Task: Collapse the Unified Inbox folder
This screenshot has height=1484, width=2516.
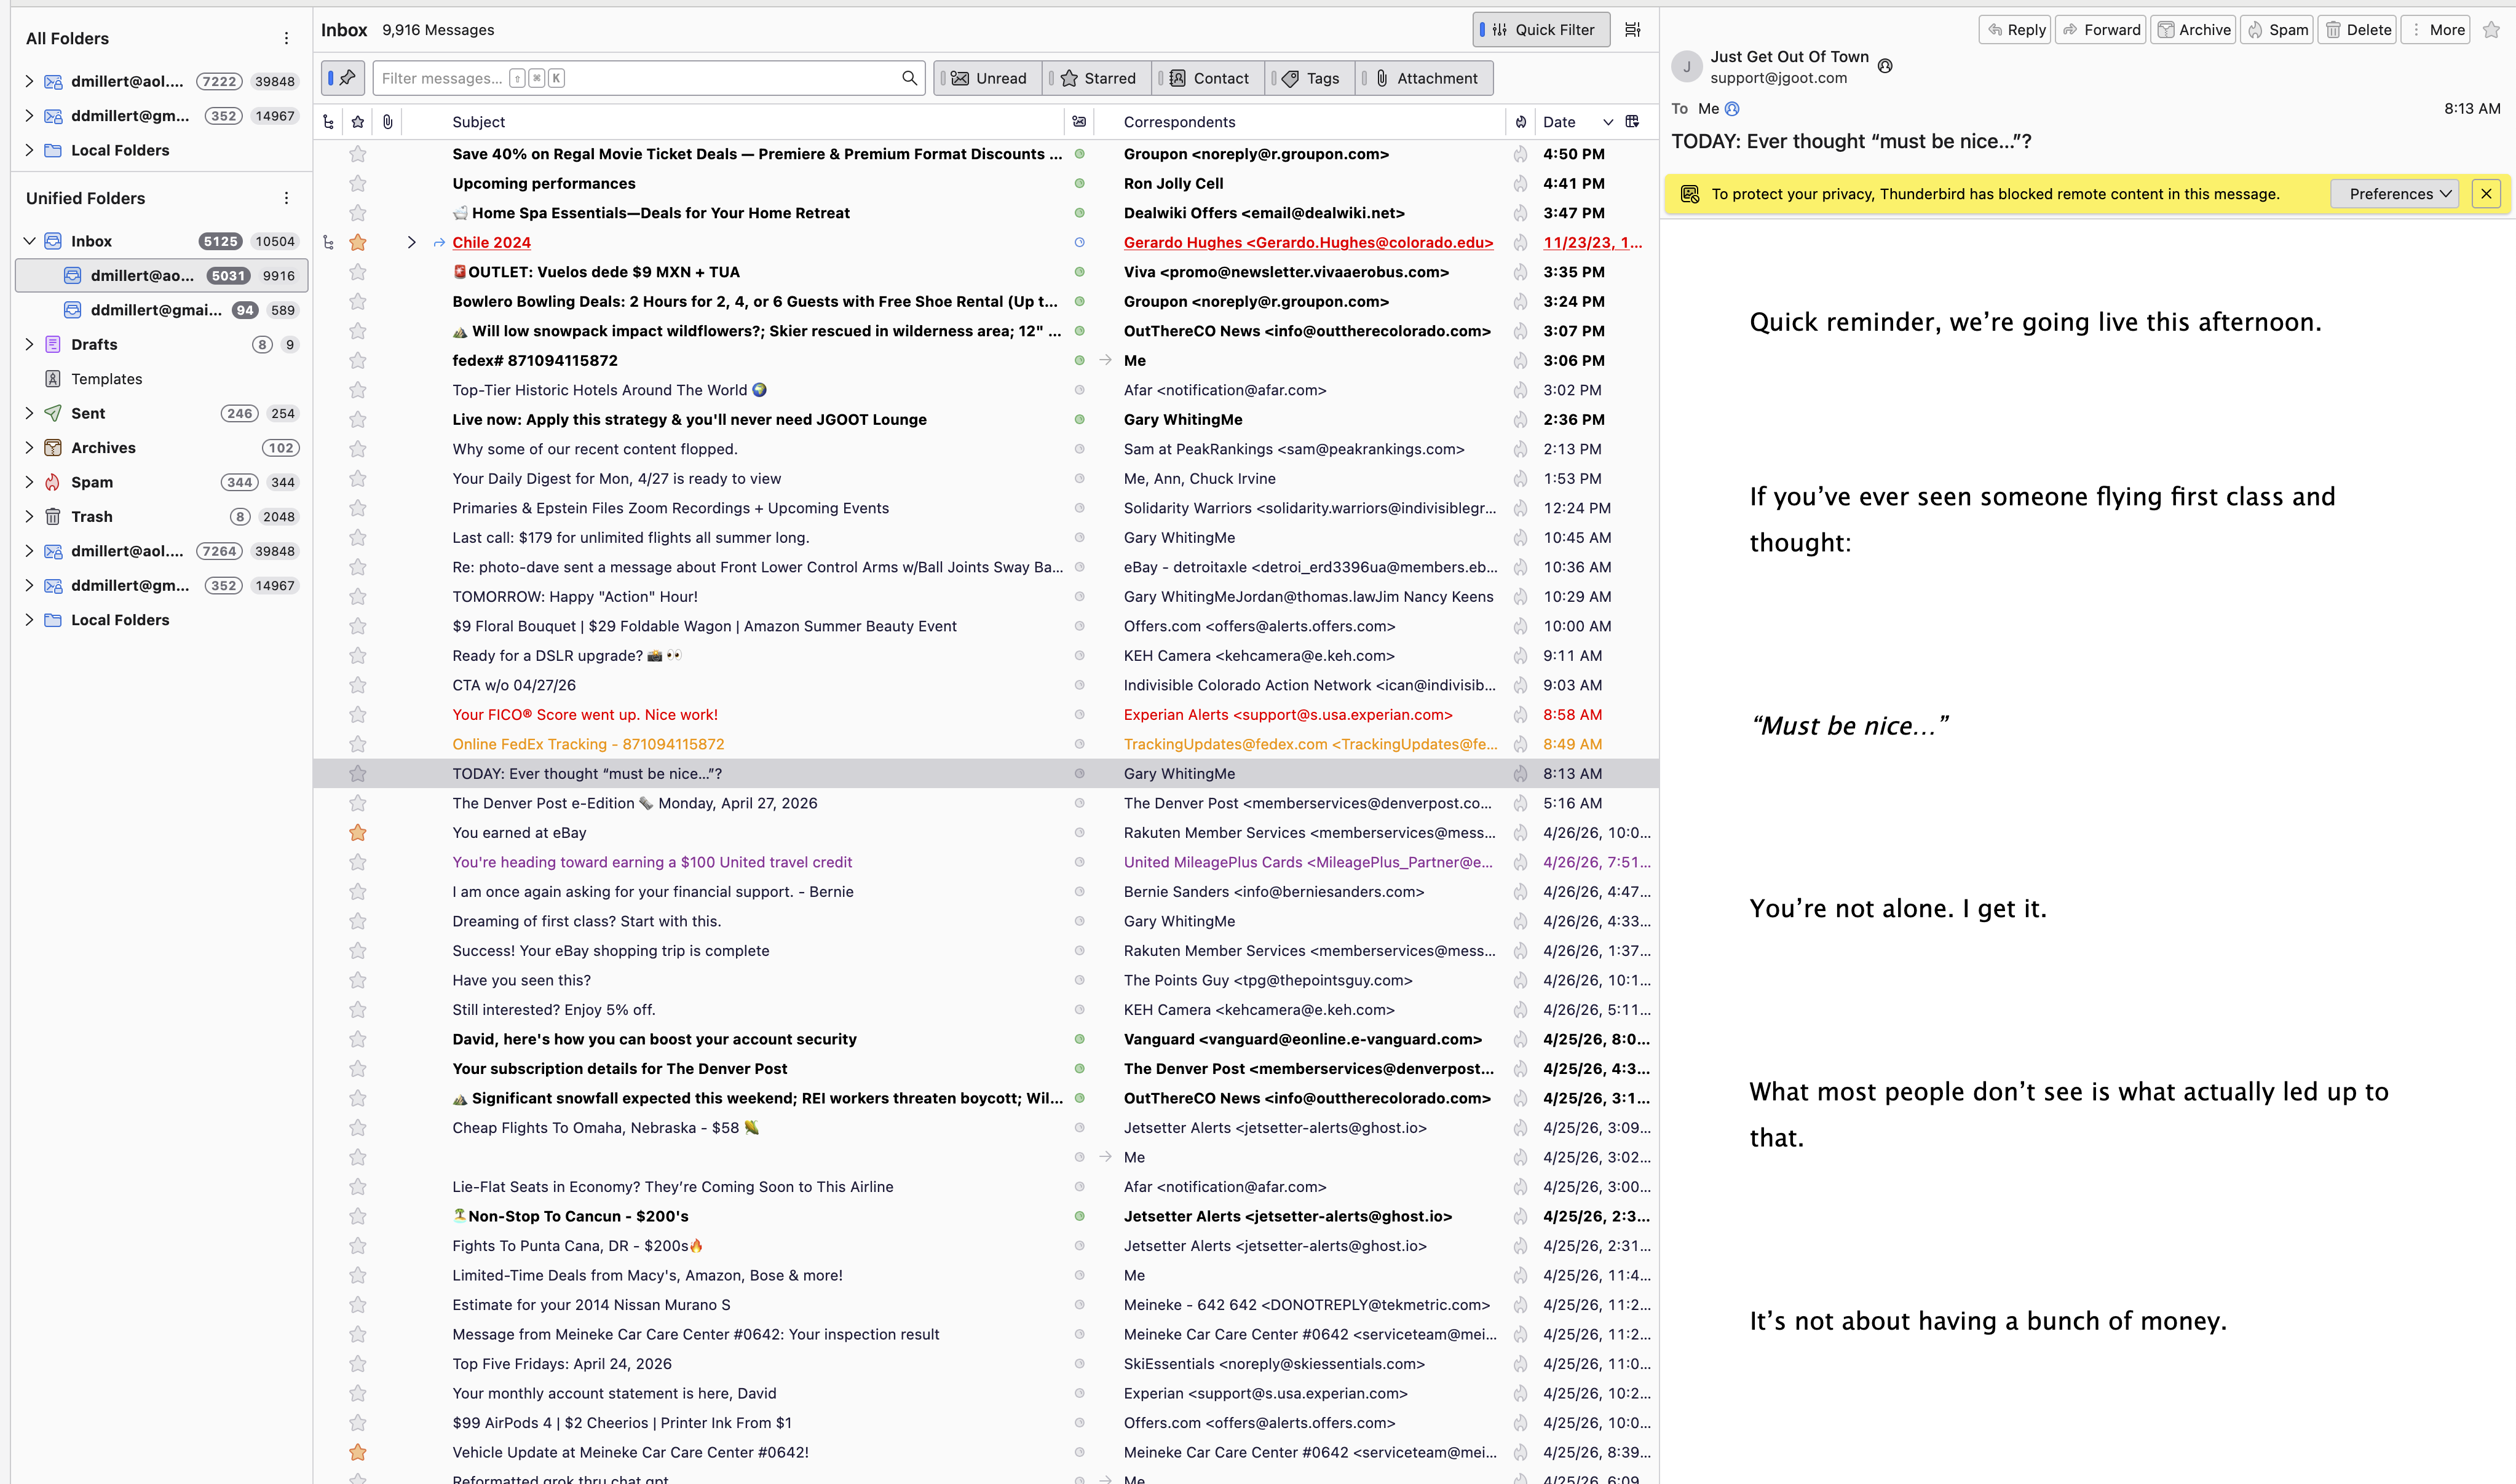Action: click(x=29, y=241)
